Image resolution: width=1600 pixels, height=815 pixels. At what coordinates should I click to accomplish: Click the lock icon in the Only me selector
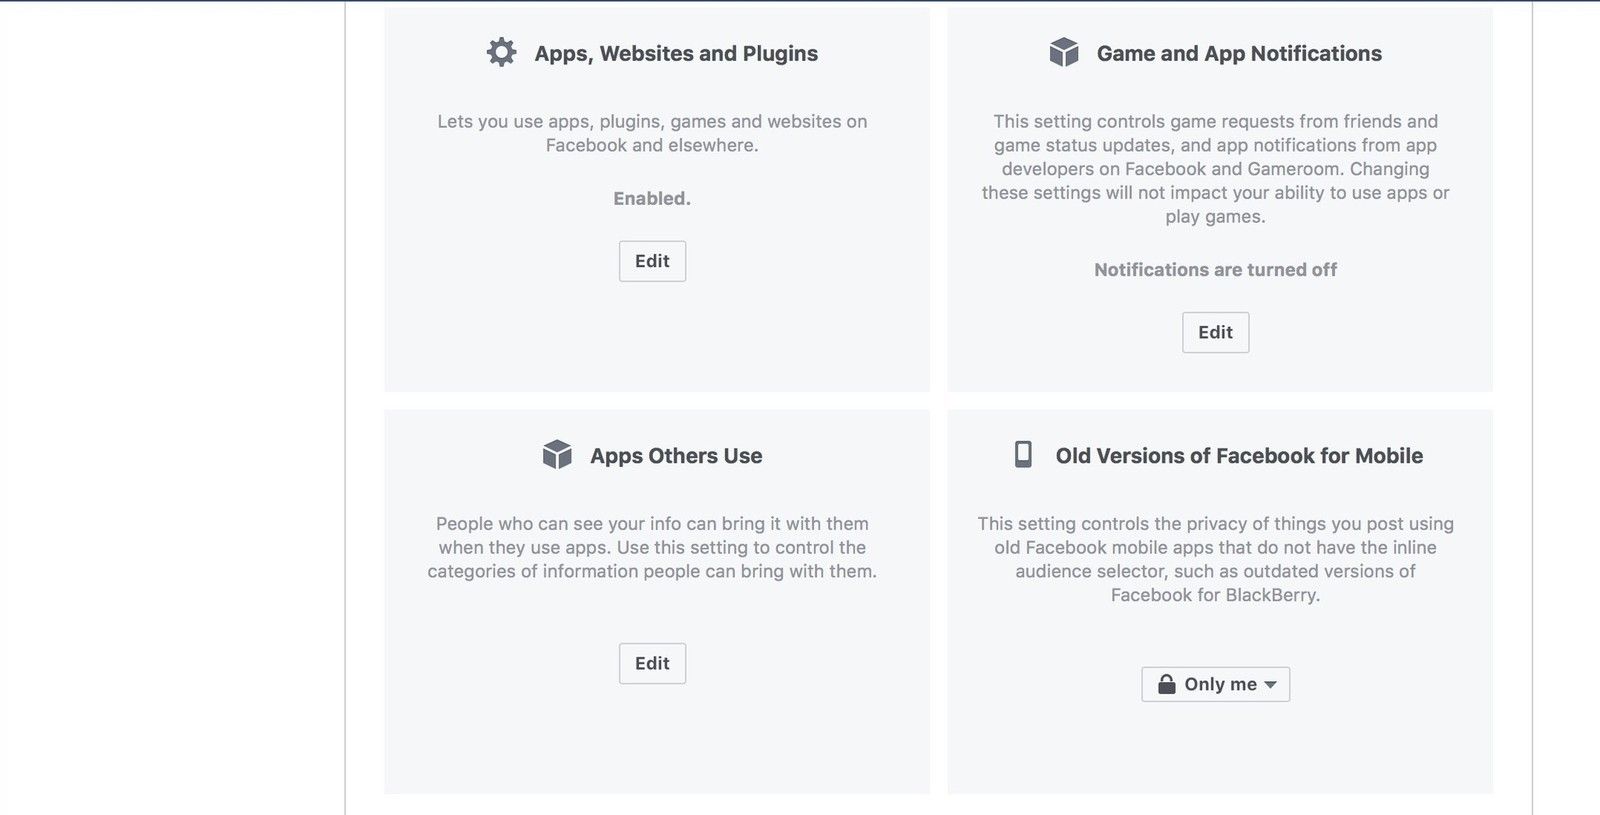pyautogui.click(x=1166, y=684)
